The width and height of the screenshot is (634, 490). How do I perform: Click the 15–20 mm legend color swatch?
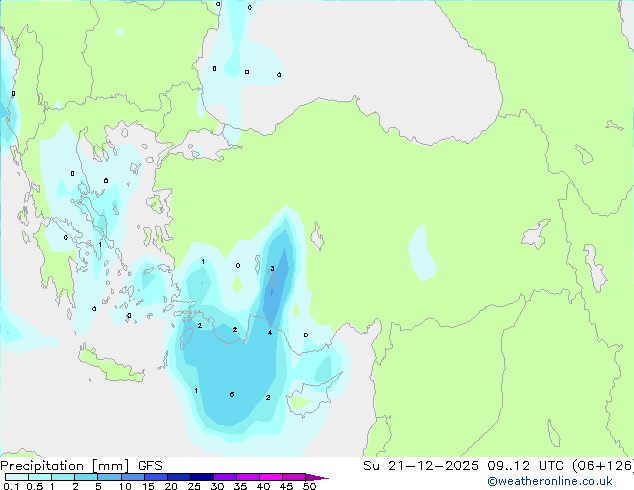tap(155, 477)
